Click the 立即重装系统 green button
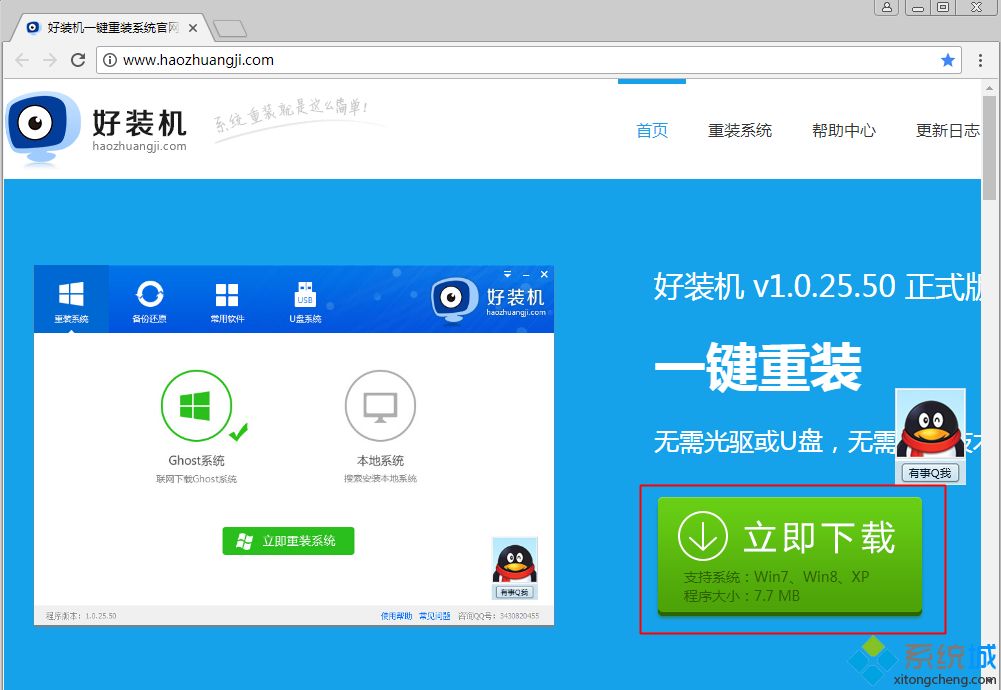Viewport: 1001px width, 690px height. [x=288, y=541]
